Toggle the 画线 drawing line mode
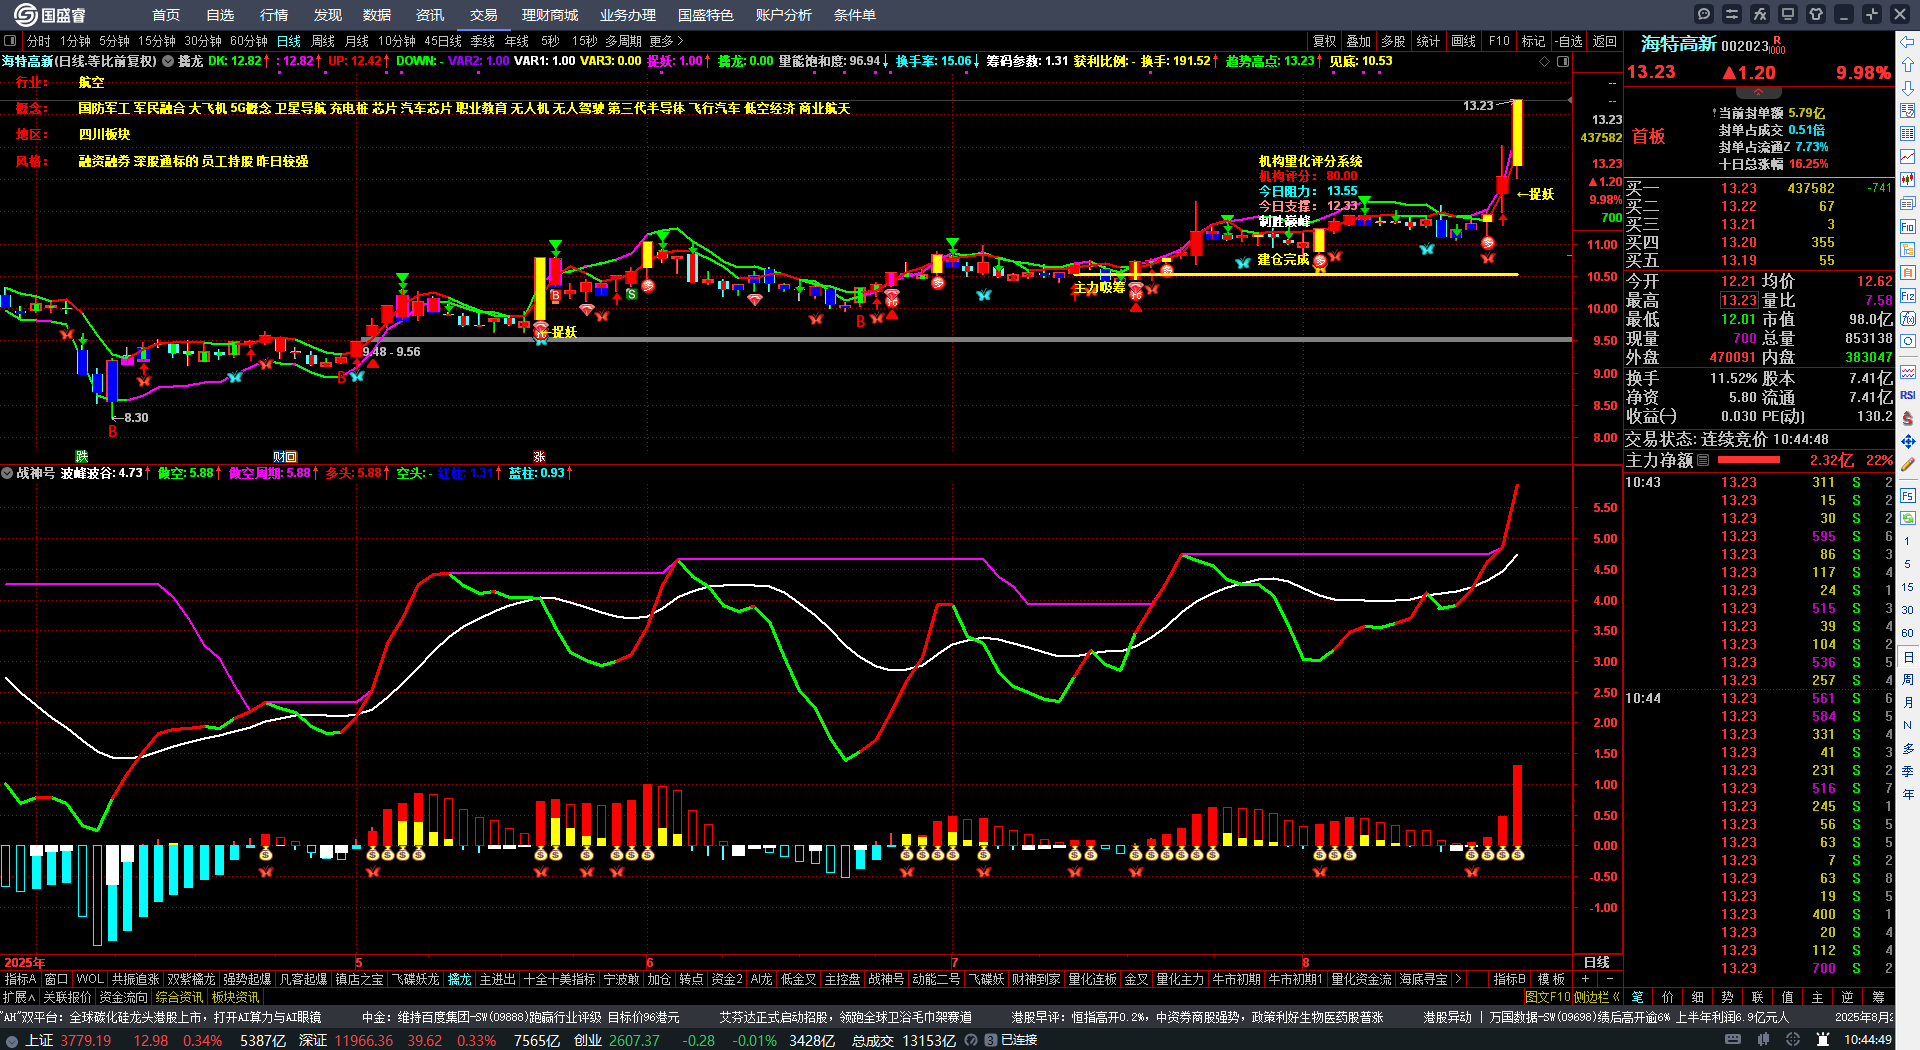Viewport: 1920px width, 1050px height. coord(1464,41)
